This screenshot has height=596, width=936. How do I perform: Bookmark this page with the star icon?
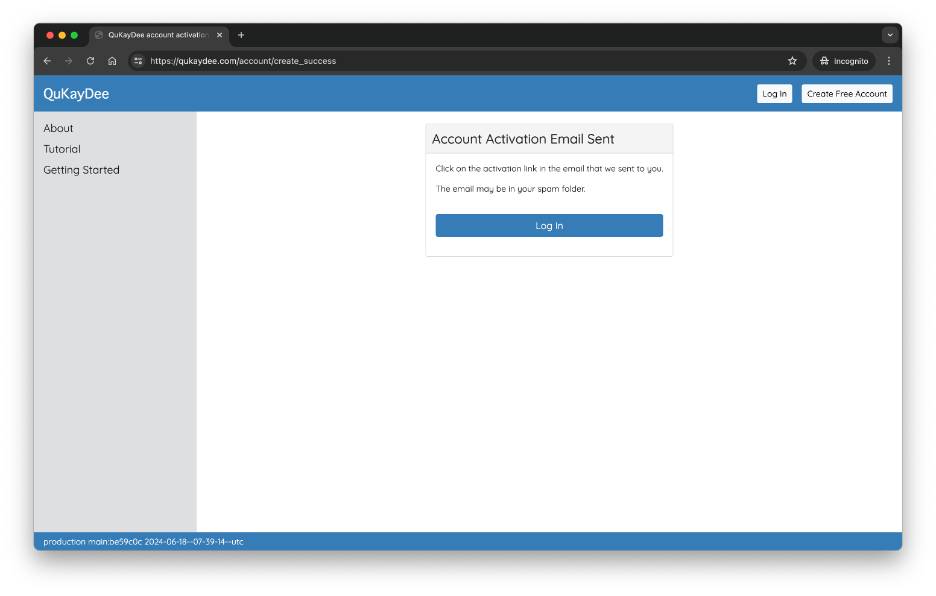(x=792, y=61)
